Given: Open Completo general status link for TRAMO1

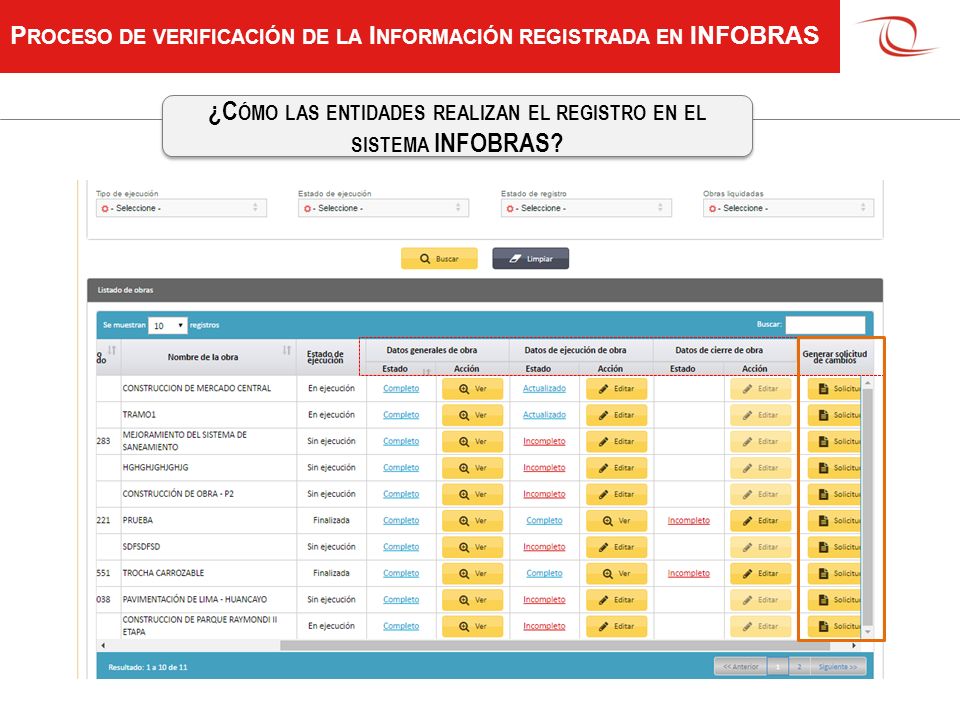Looking at the screenshot, I should (401, 415).
